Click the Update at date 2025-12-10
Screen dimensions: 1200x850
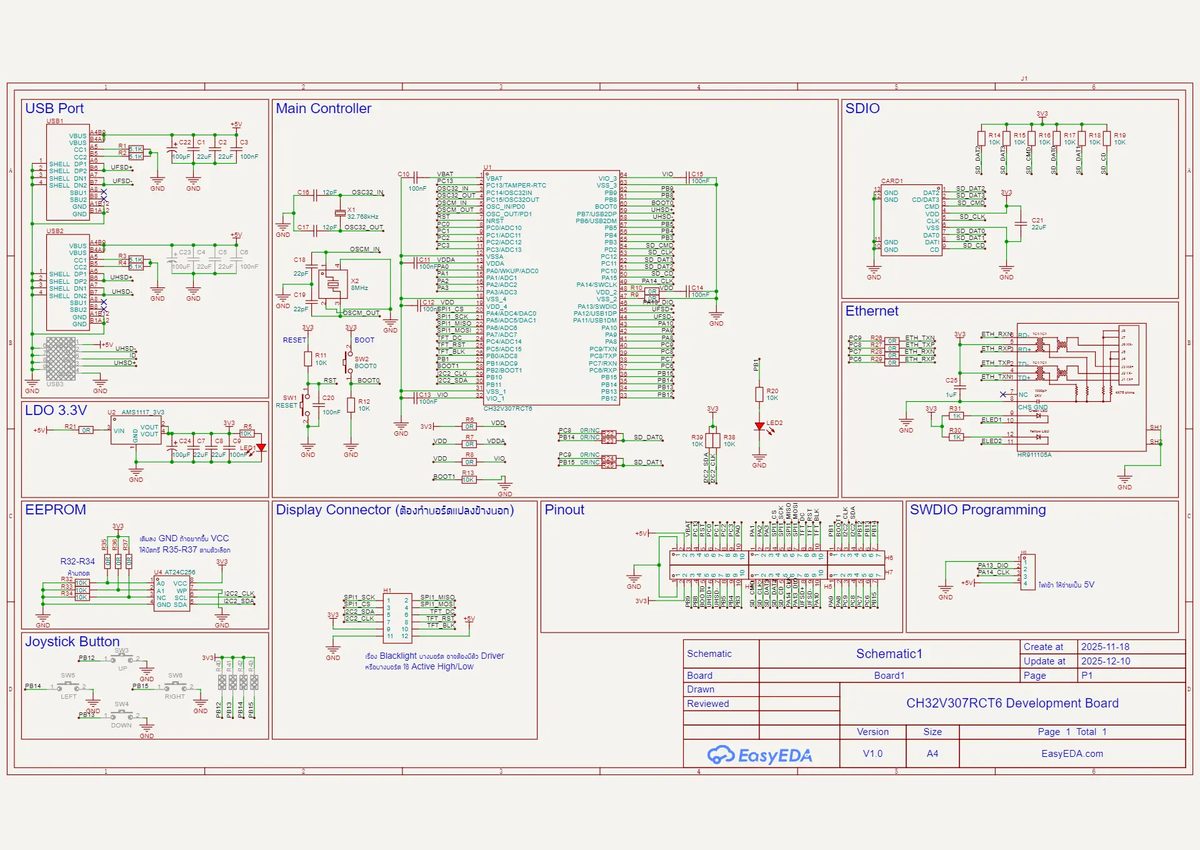point(1104,661)
